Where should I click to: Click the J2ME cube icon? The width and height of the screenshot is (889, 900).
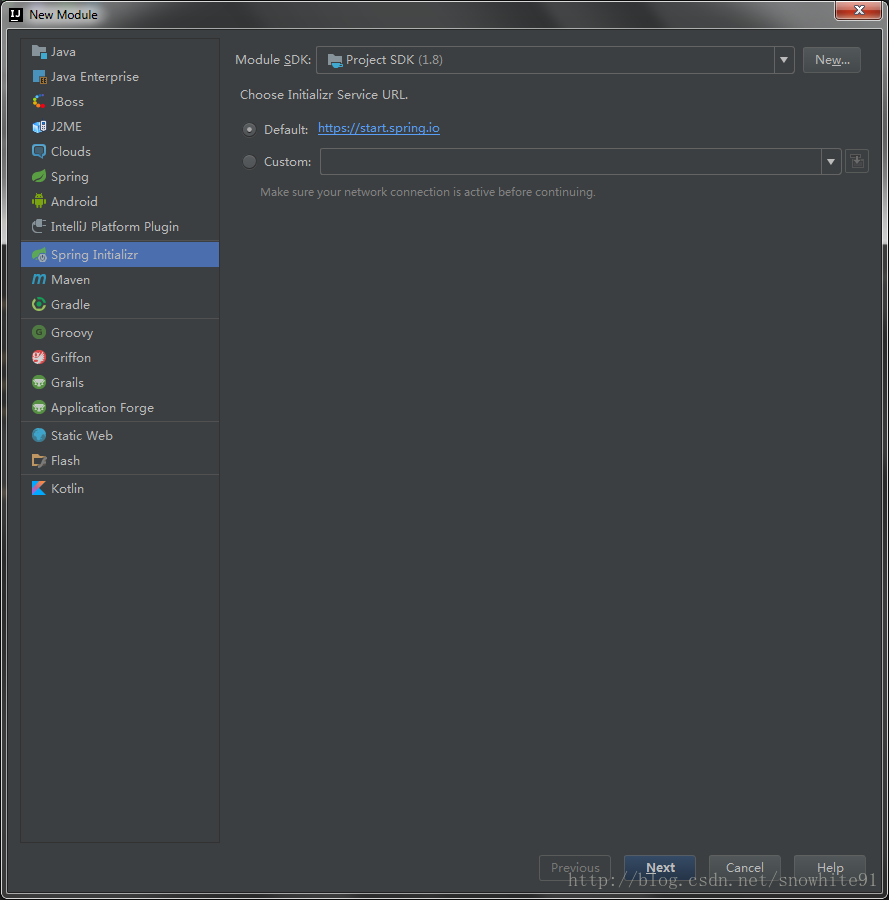[39, 126]
